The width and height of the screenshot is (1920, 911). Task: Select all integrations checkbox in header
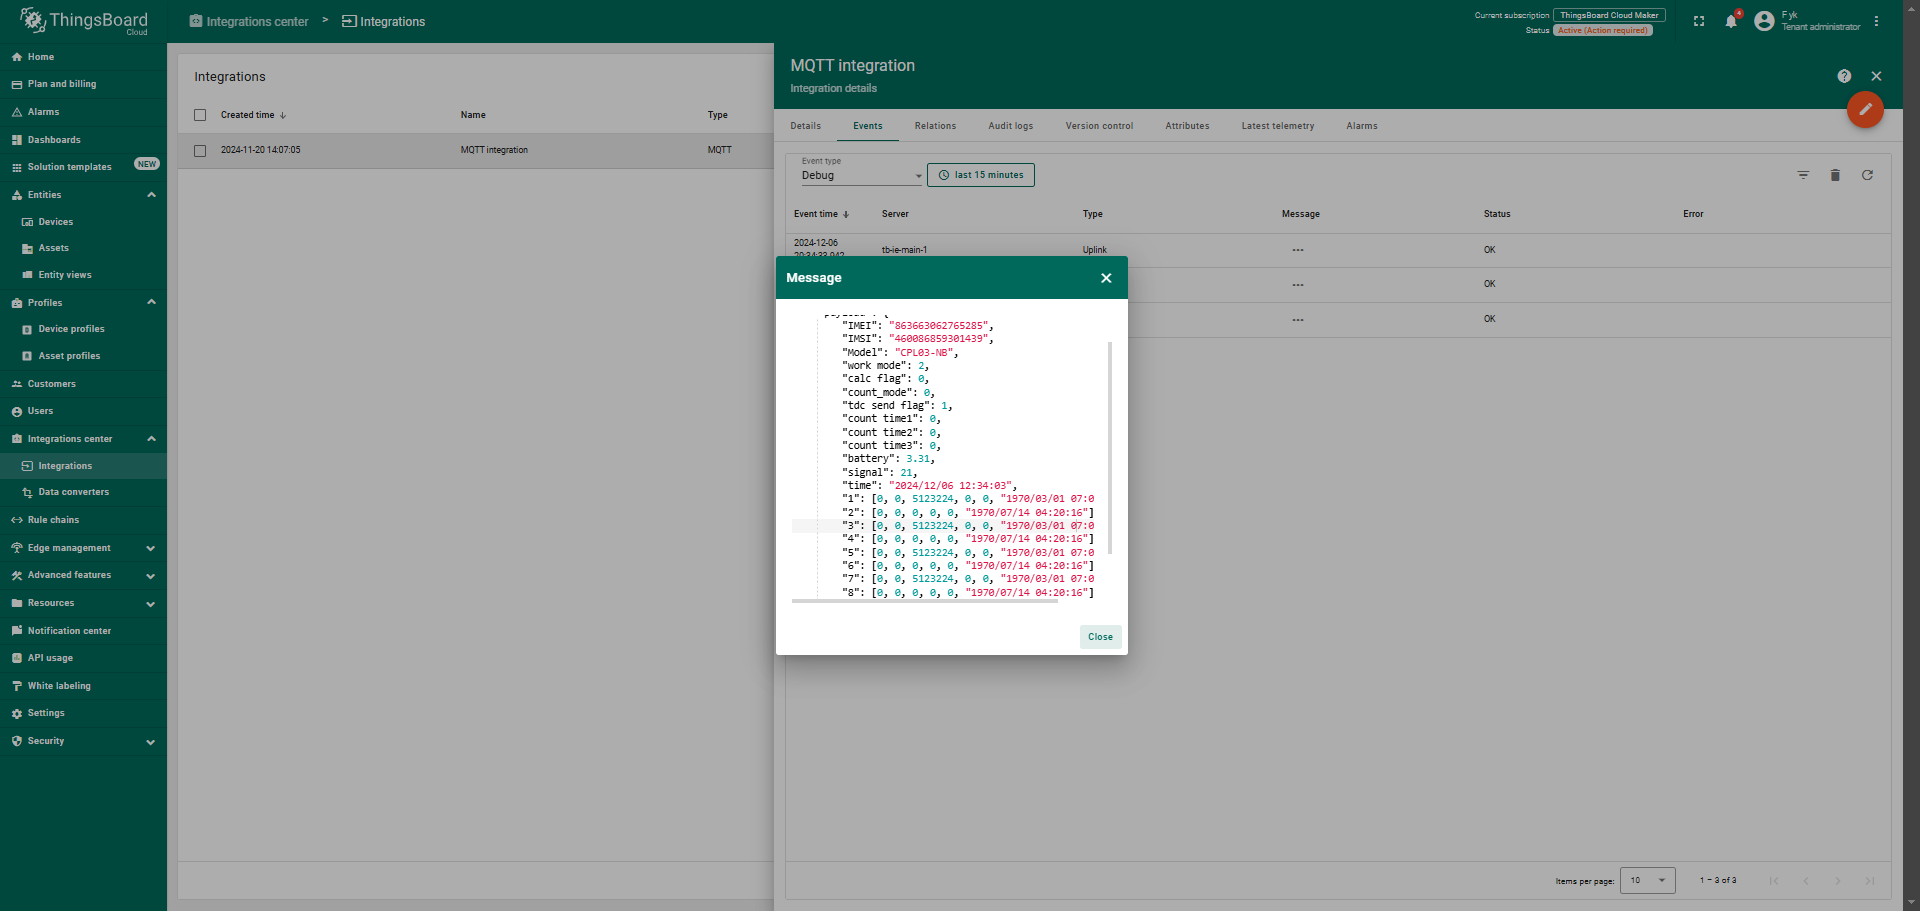[x=200, y=115]
